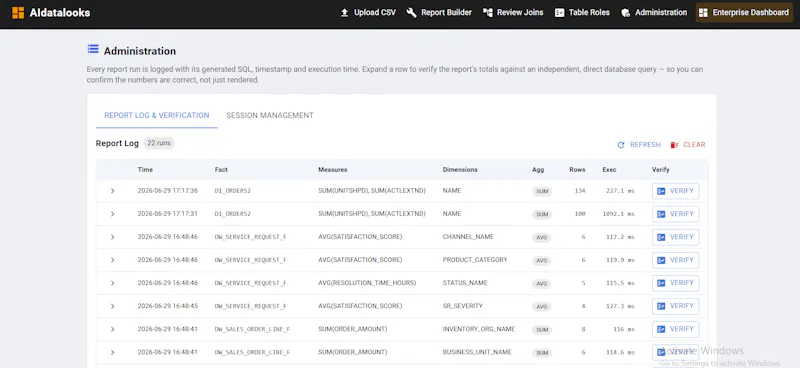This screenshot has width=800, height=368.
Task: Go to Review Joins
Action: (x=513, y=13)
